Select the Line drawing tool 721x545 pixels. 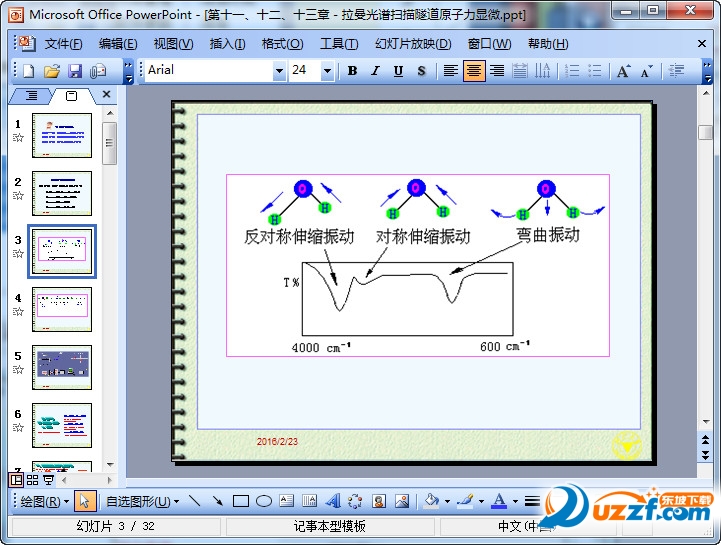(195, 501)
